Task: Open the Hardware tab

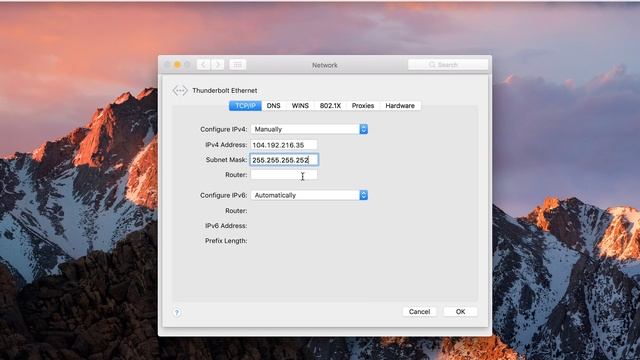Action: coord(400,106)
